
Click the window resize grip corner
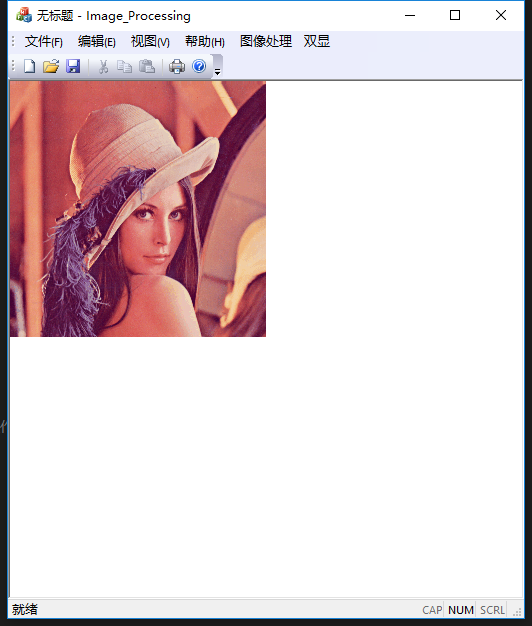click(x=517, y=612)
